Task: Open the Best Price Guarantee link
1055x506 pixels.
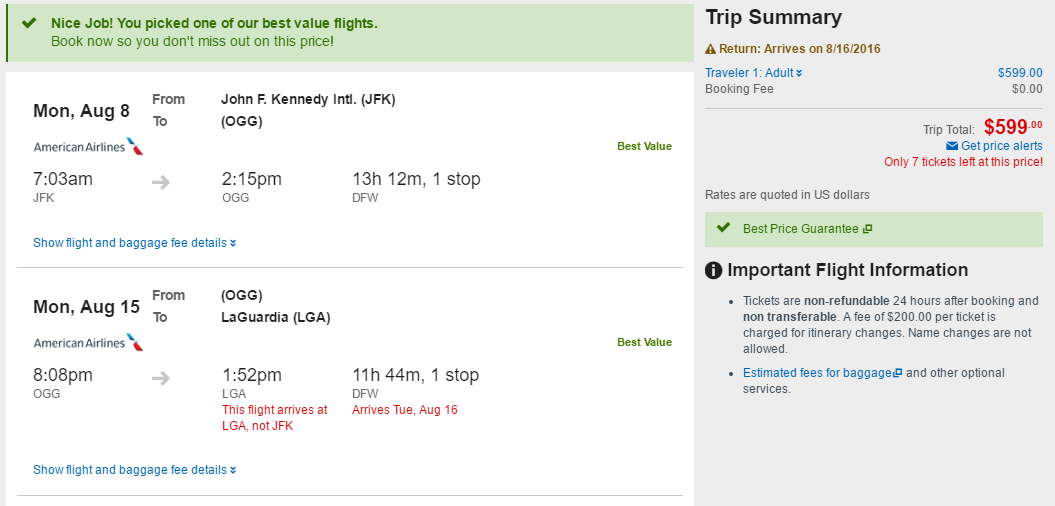Action: coord(801,229)
